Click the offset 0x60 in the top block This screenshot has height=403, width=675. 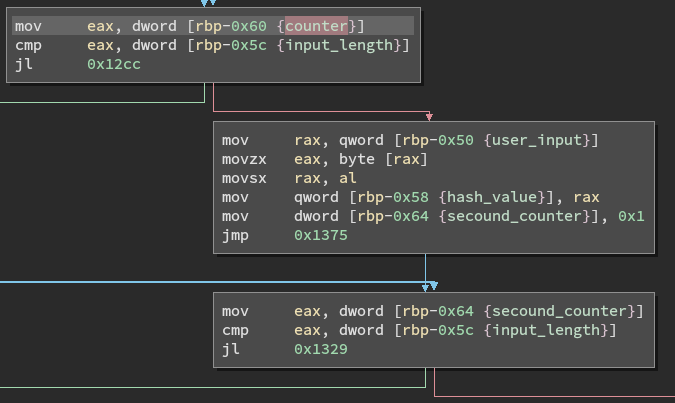click(249, 26)
